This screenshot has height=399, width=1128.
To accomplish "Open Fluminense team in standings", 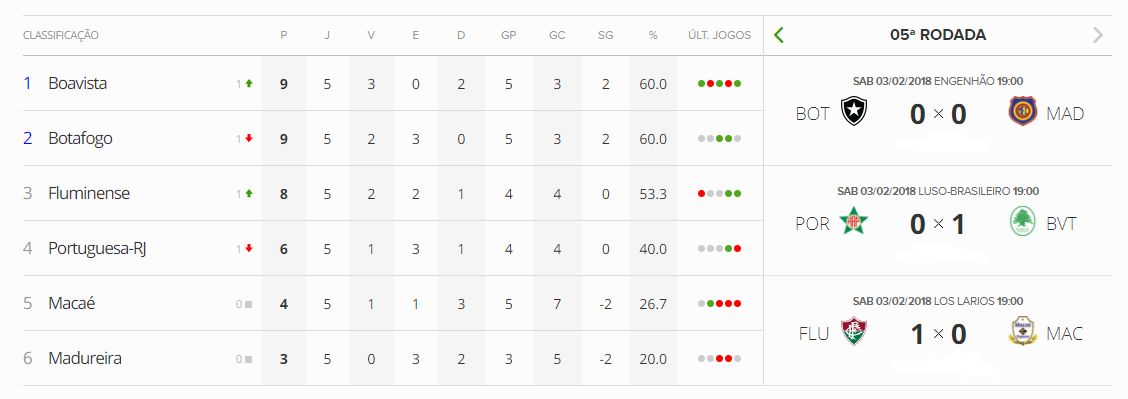I will click(89, 193).
